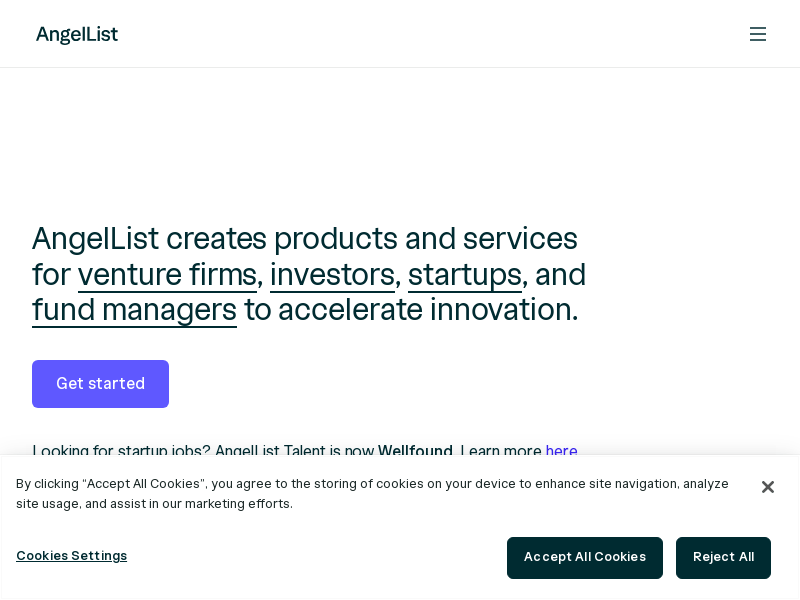Open Cookies Settings preferences
This screenshot has height=600, width=800.
coord(71,556)
